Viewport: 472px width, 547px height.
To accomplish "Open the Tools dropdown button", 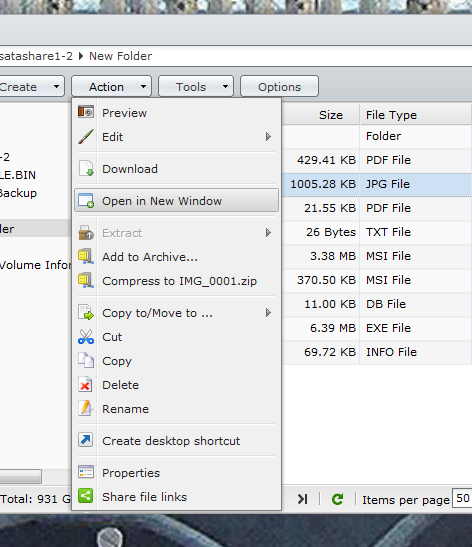I will pyautogui.click(x=196, y=86).
